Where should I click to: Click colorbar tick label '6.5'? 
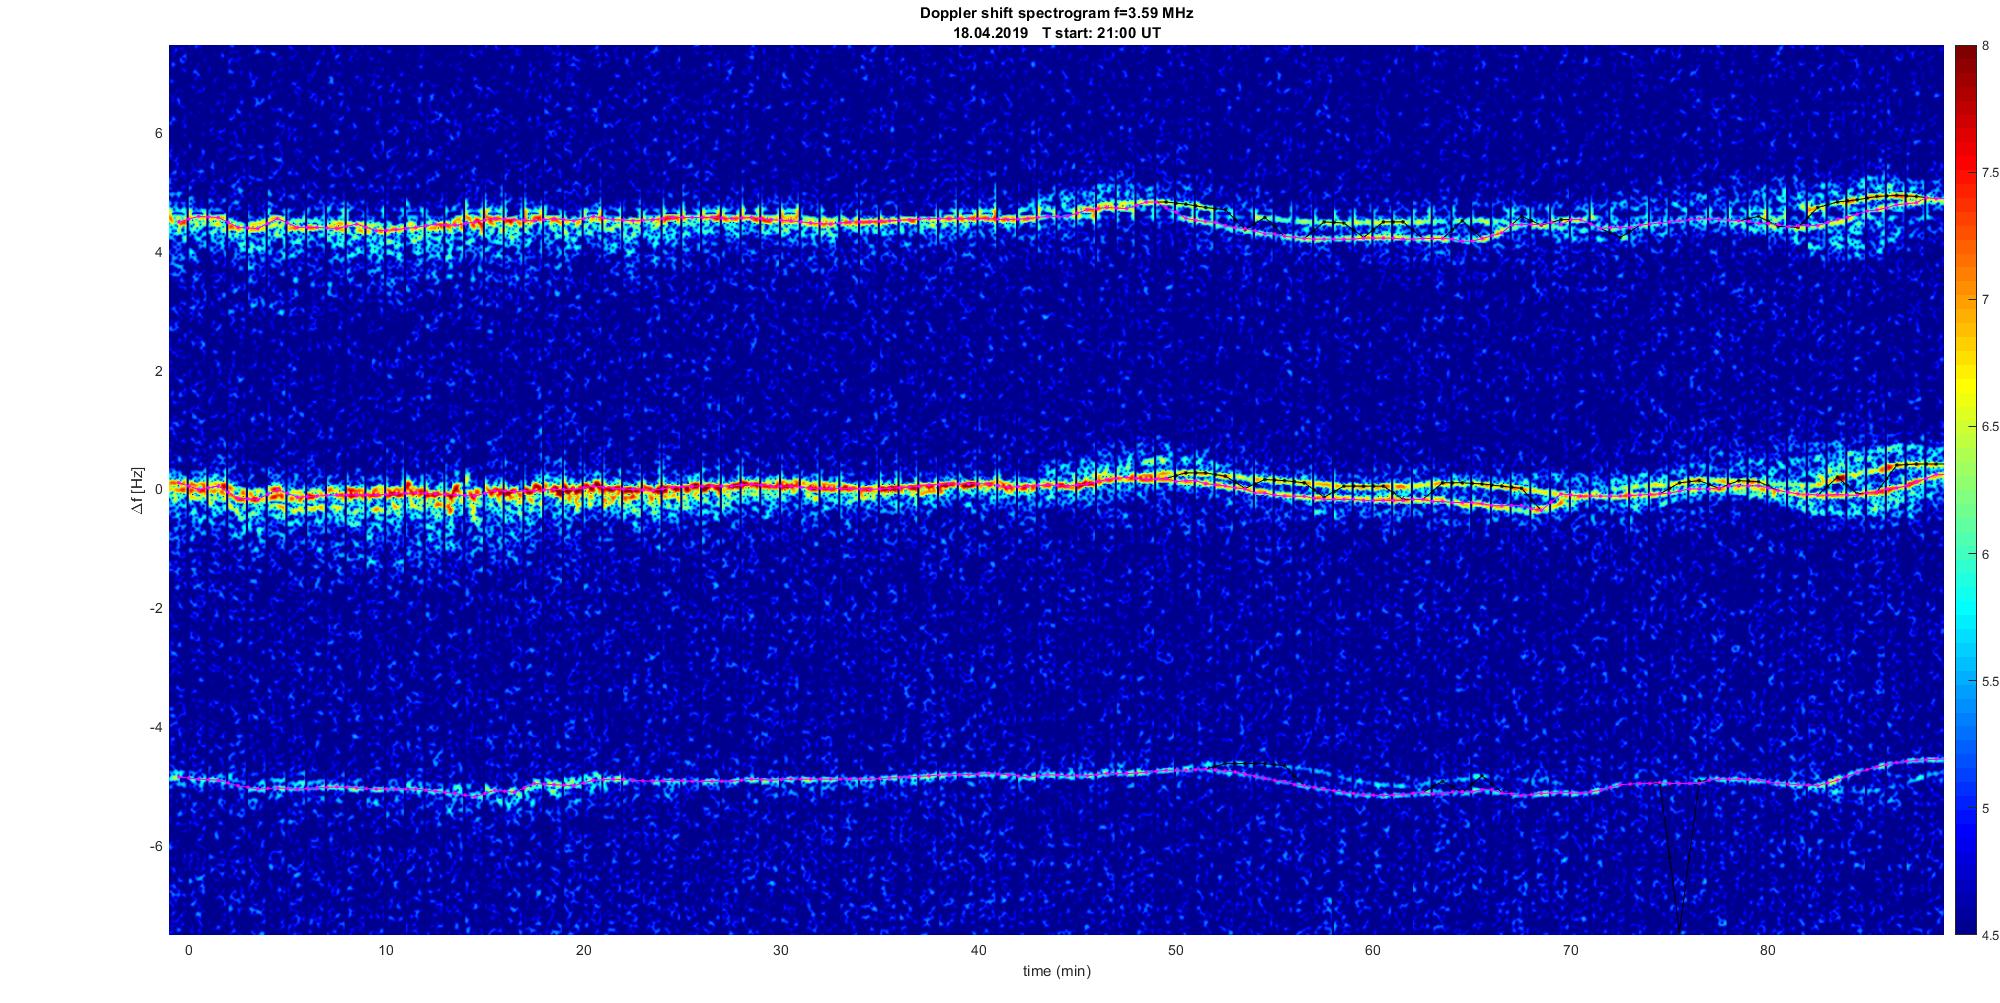pos(1989,427)
